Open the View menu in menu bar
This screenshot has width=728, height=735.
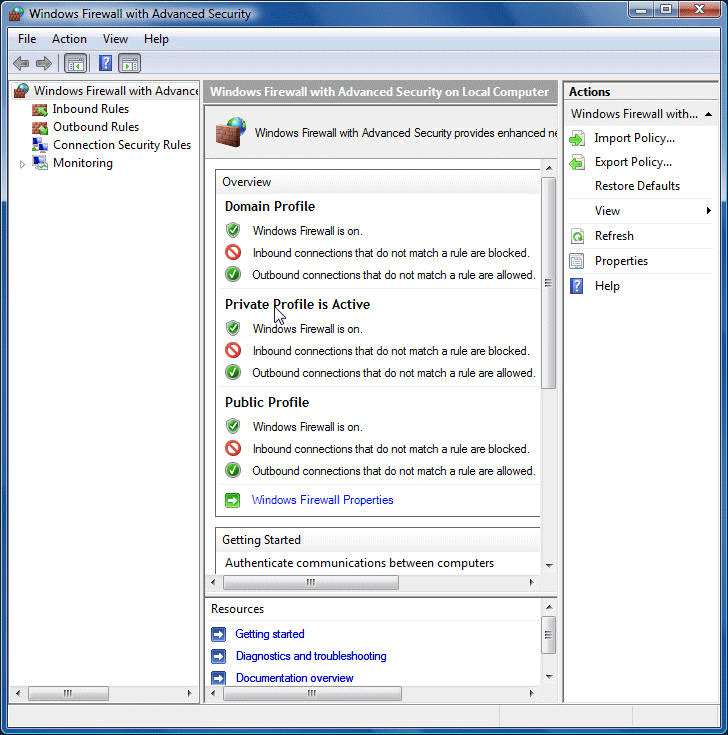tap(115, 39)
